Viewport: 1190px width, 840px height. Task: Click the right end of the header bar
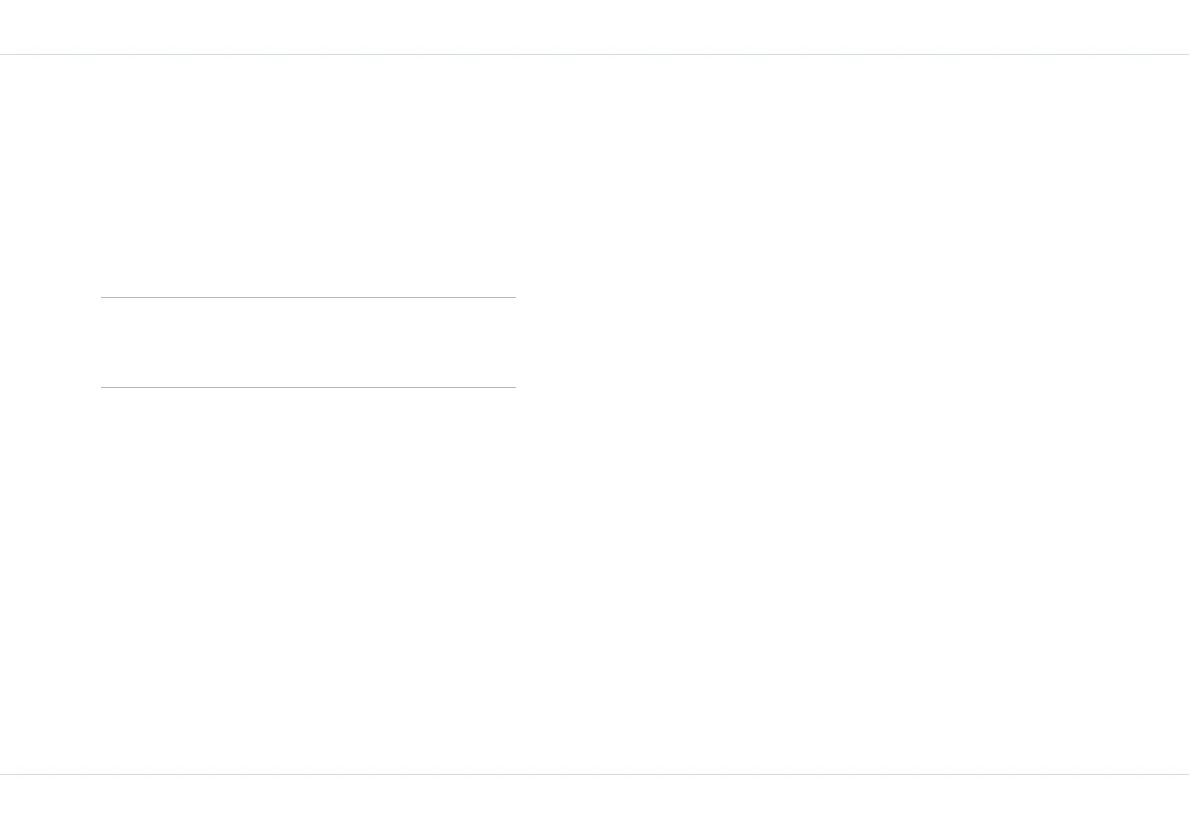click(1175, 27)
